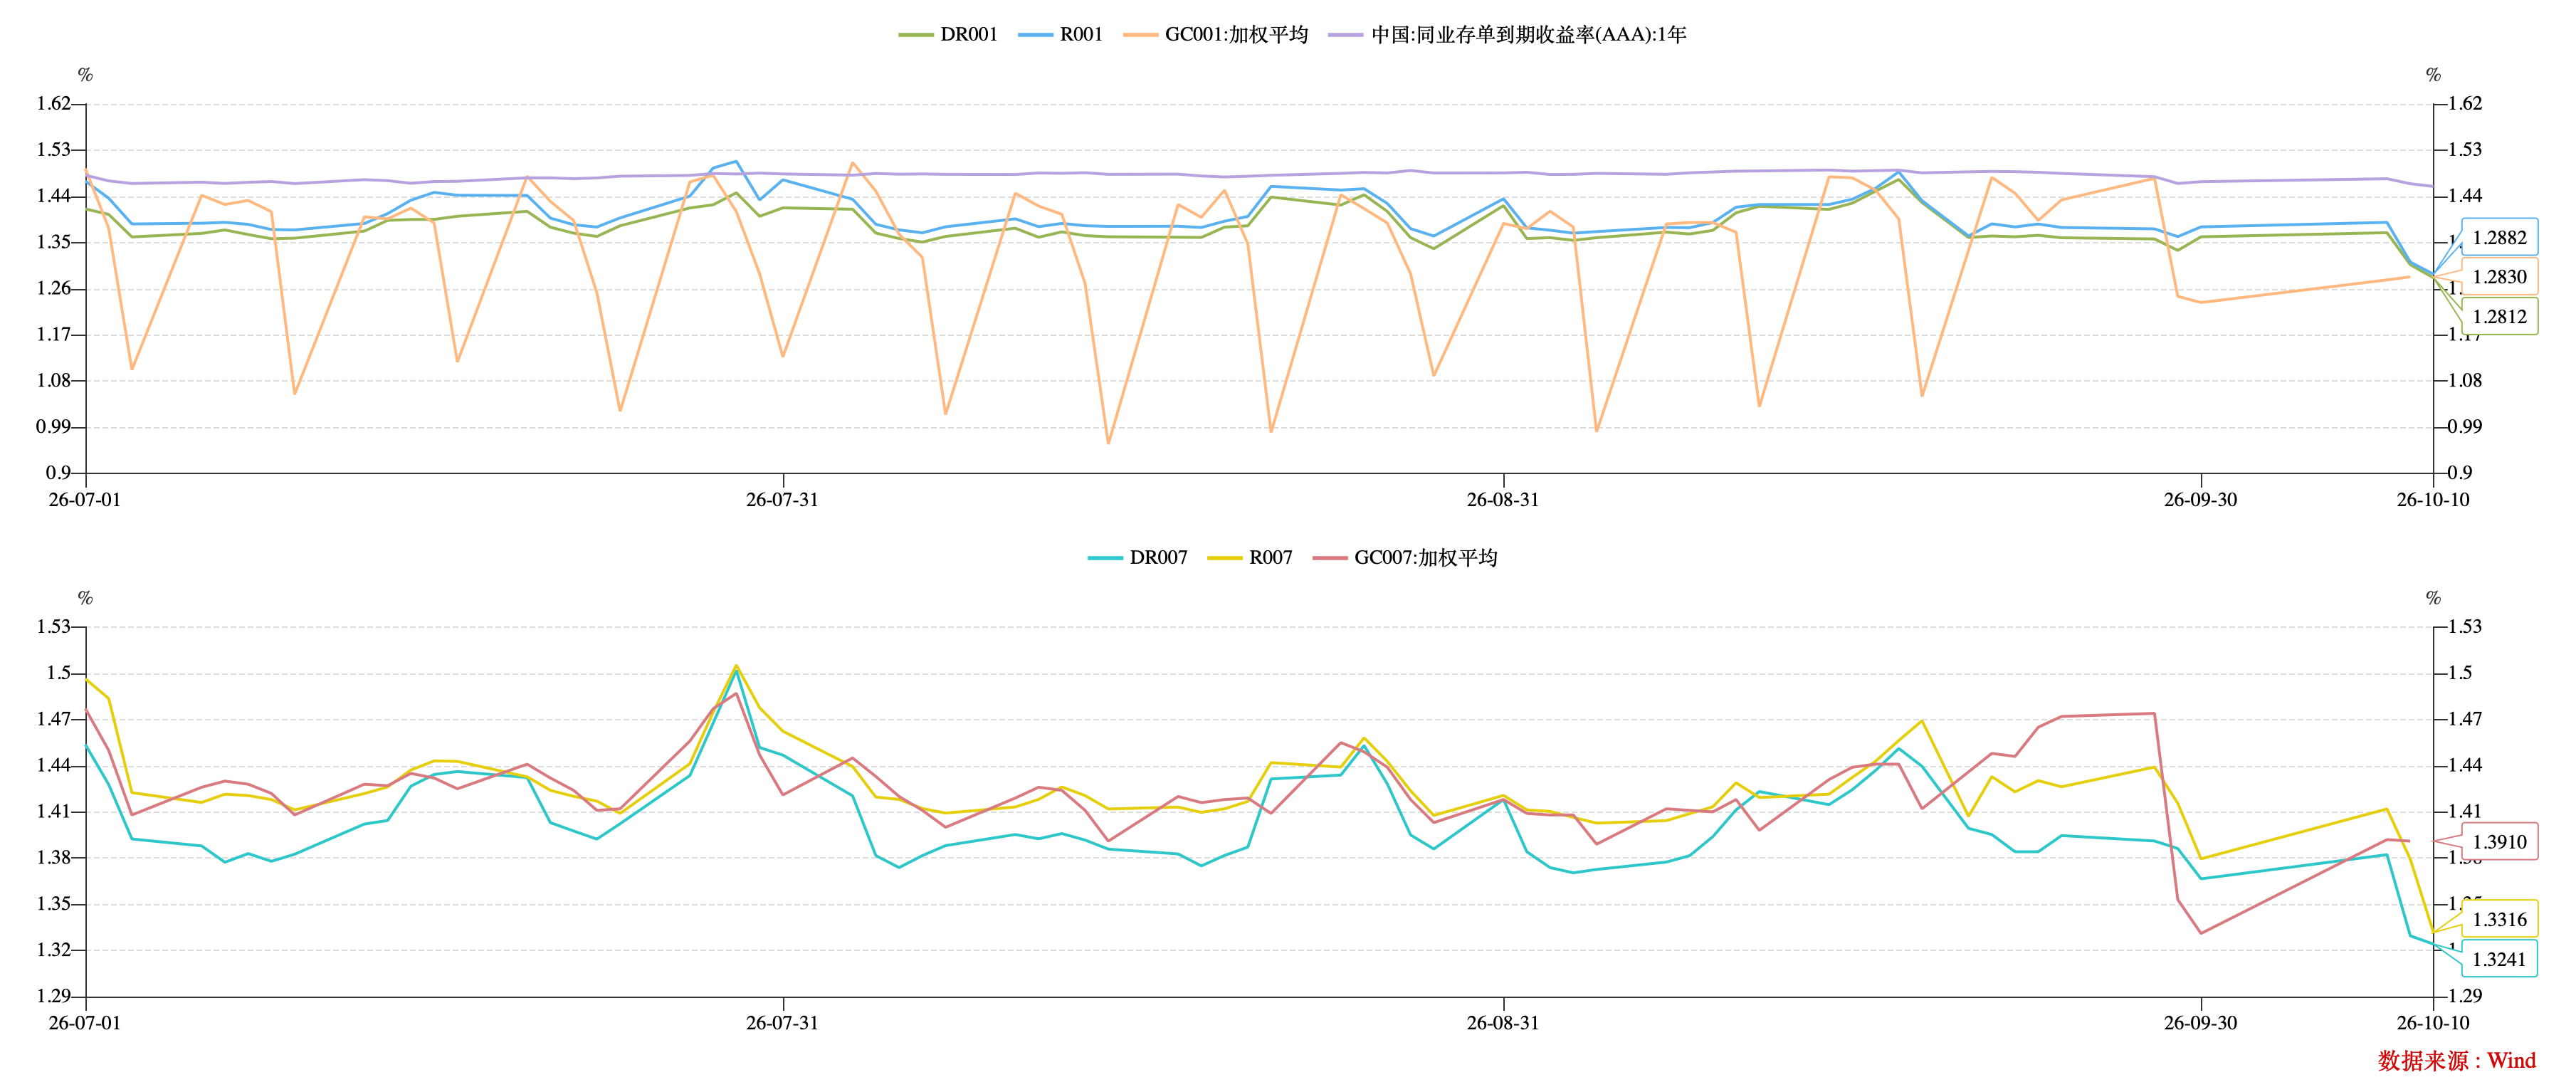Click the 1.3316 R007 value label
This screenshot has width=2576, height=1092.
tap(2499, 920)
